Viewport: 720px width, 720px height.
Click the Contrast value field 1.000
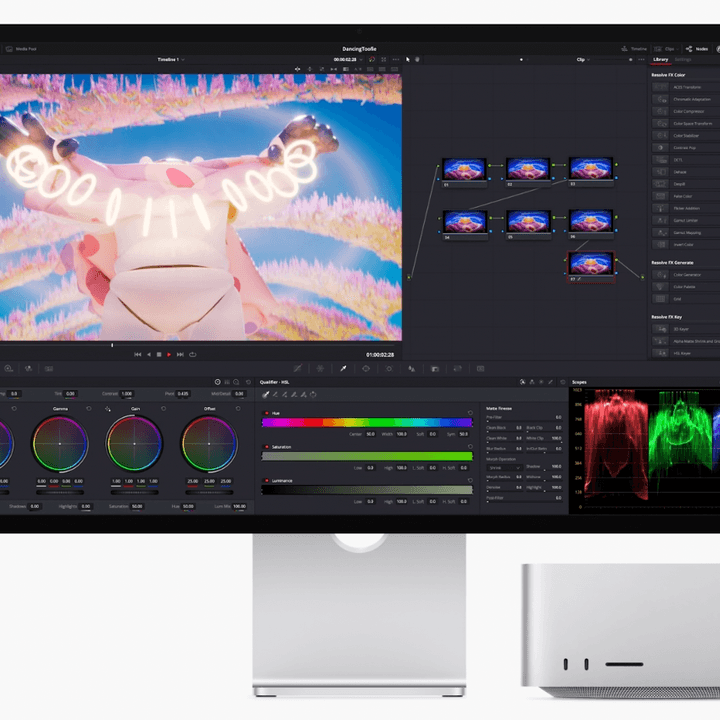[126, 394]
